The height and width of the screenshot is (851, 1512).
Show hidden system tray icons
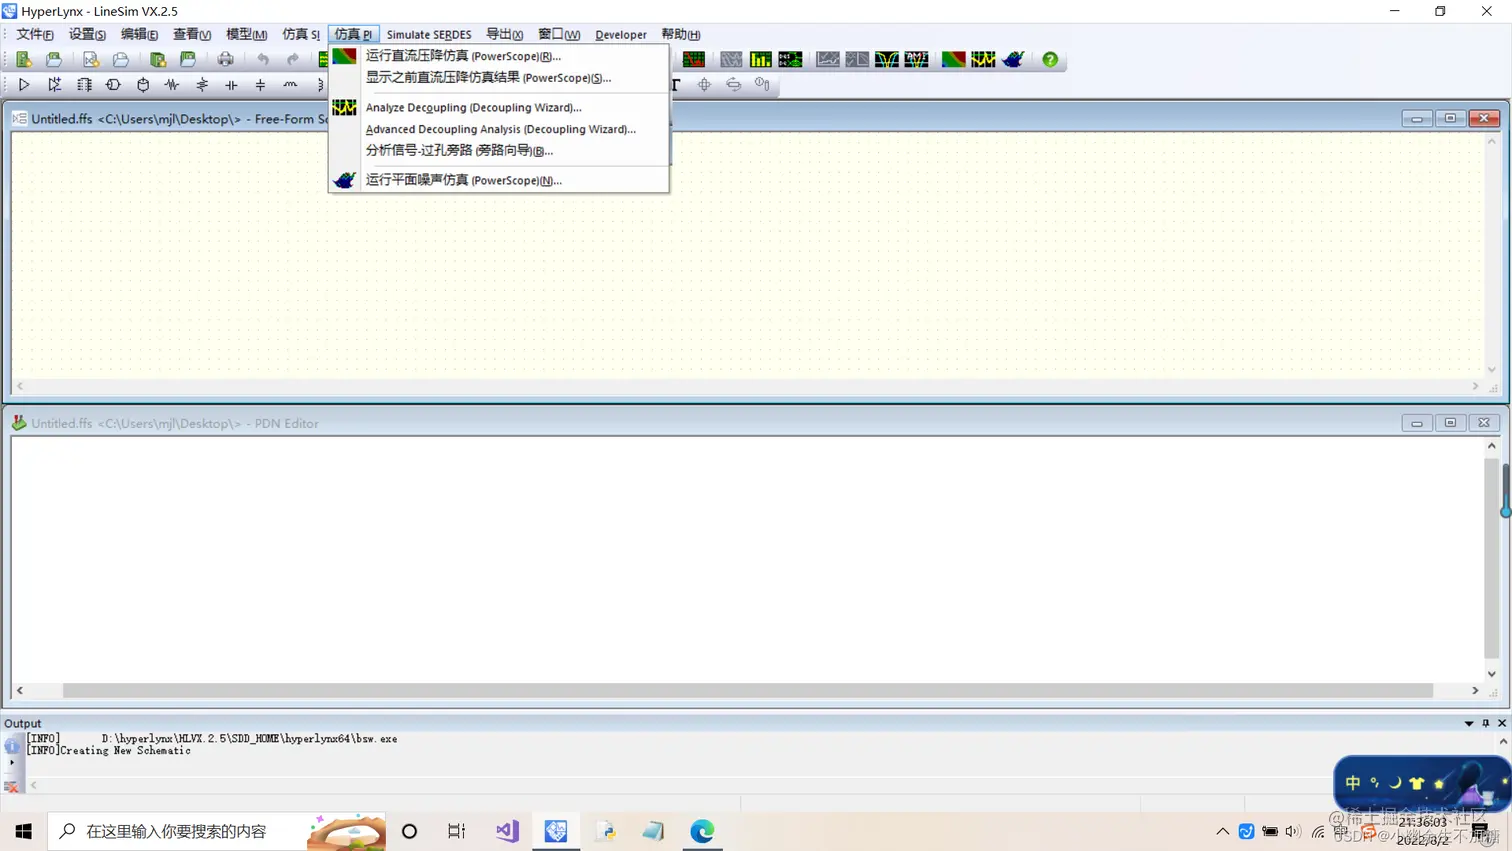coord(1222,831)
